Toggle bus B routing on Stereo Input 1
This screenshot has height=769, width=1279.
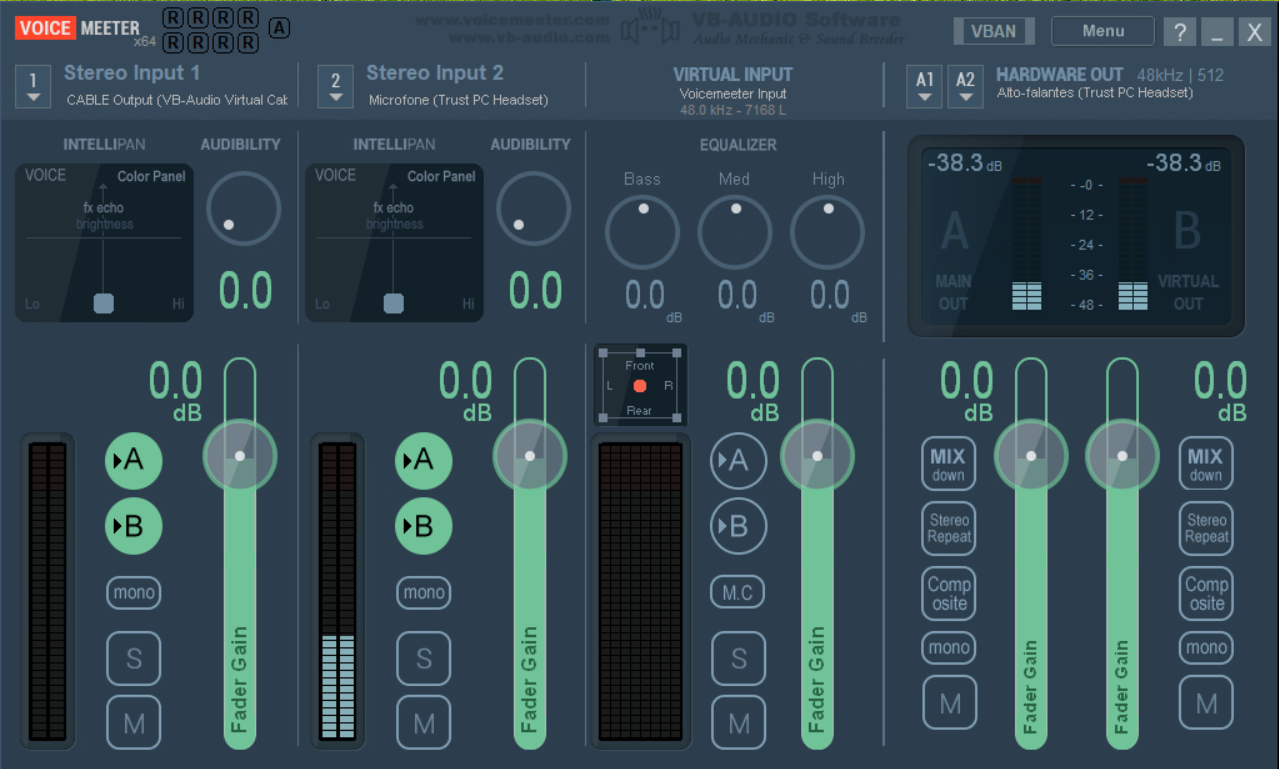click(x=133, y=526)
